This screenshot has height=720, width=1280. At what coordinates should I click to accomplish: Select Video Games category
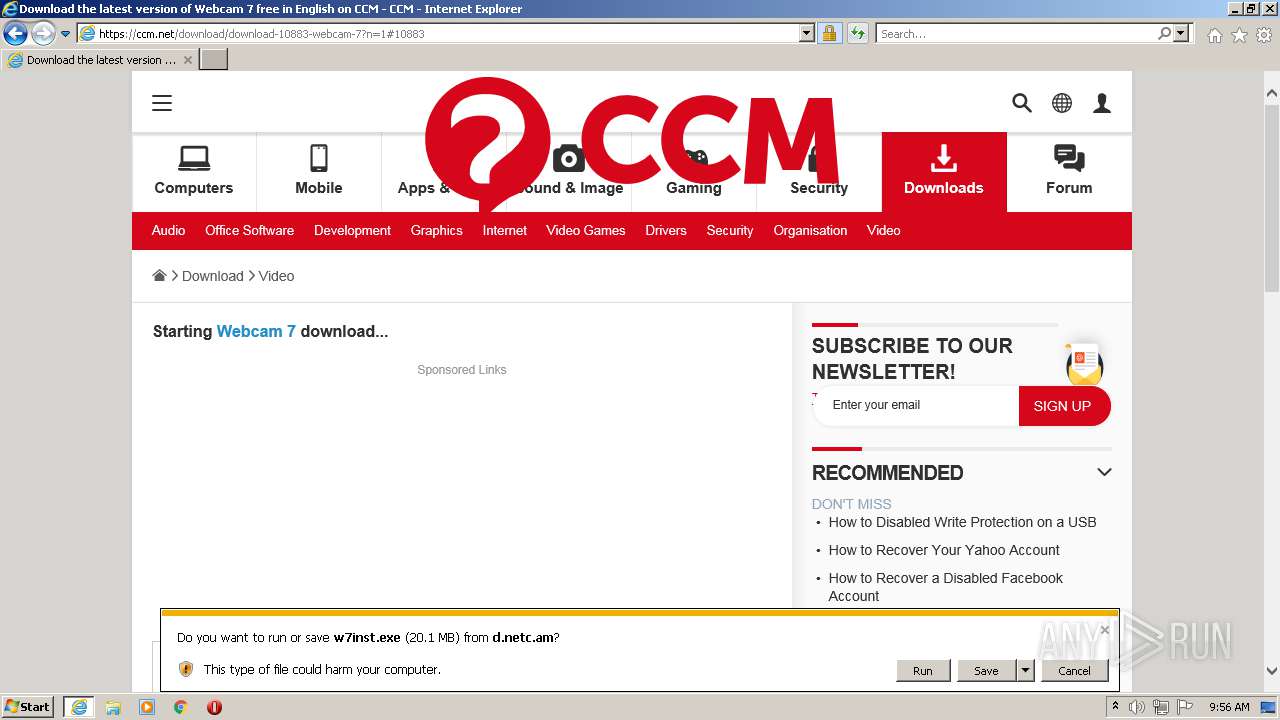586,230
